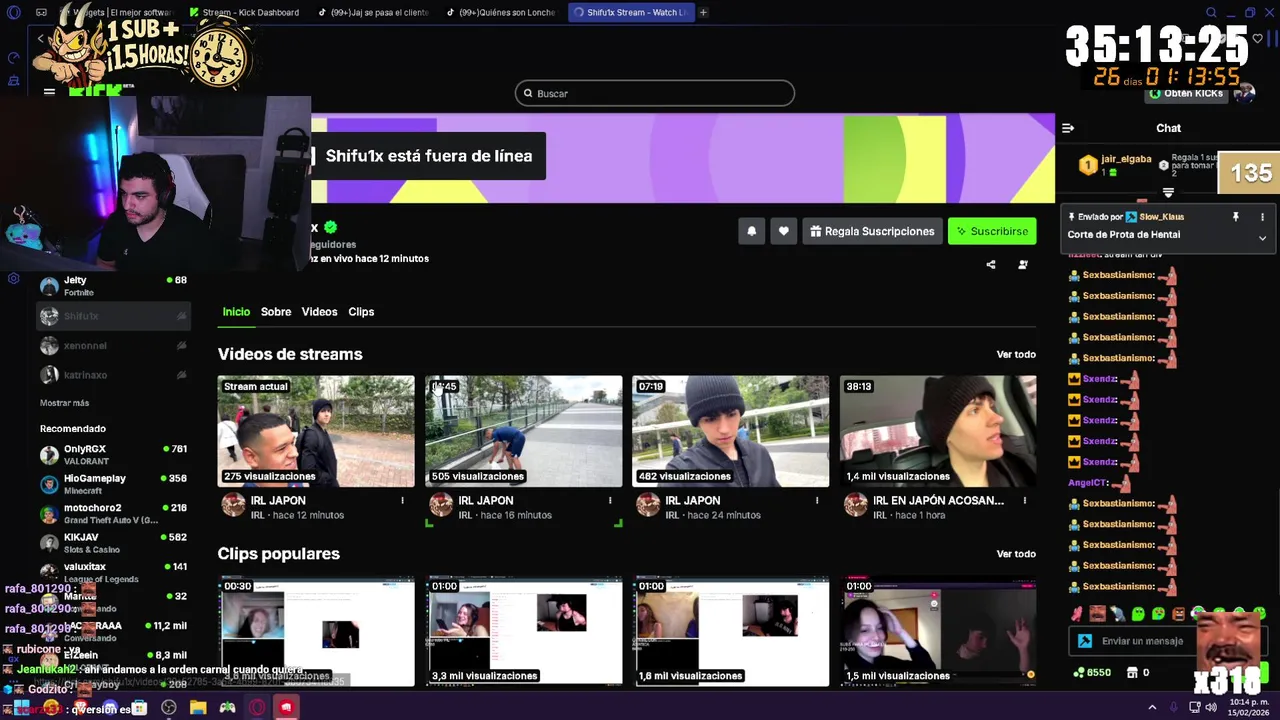Click the green slime emote in chat bar
1280x720 pixels.
pos(1138,614)
